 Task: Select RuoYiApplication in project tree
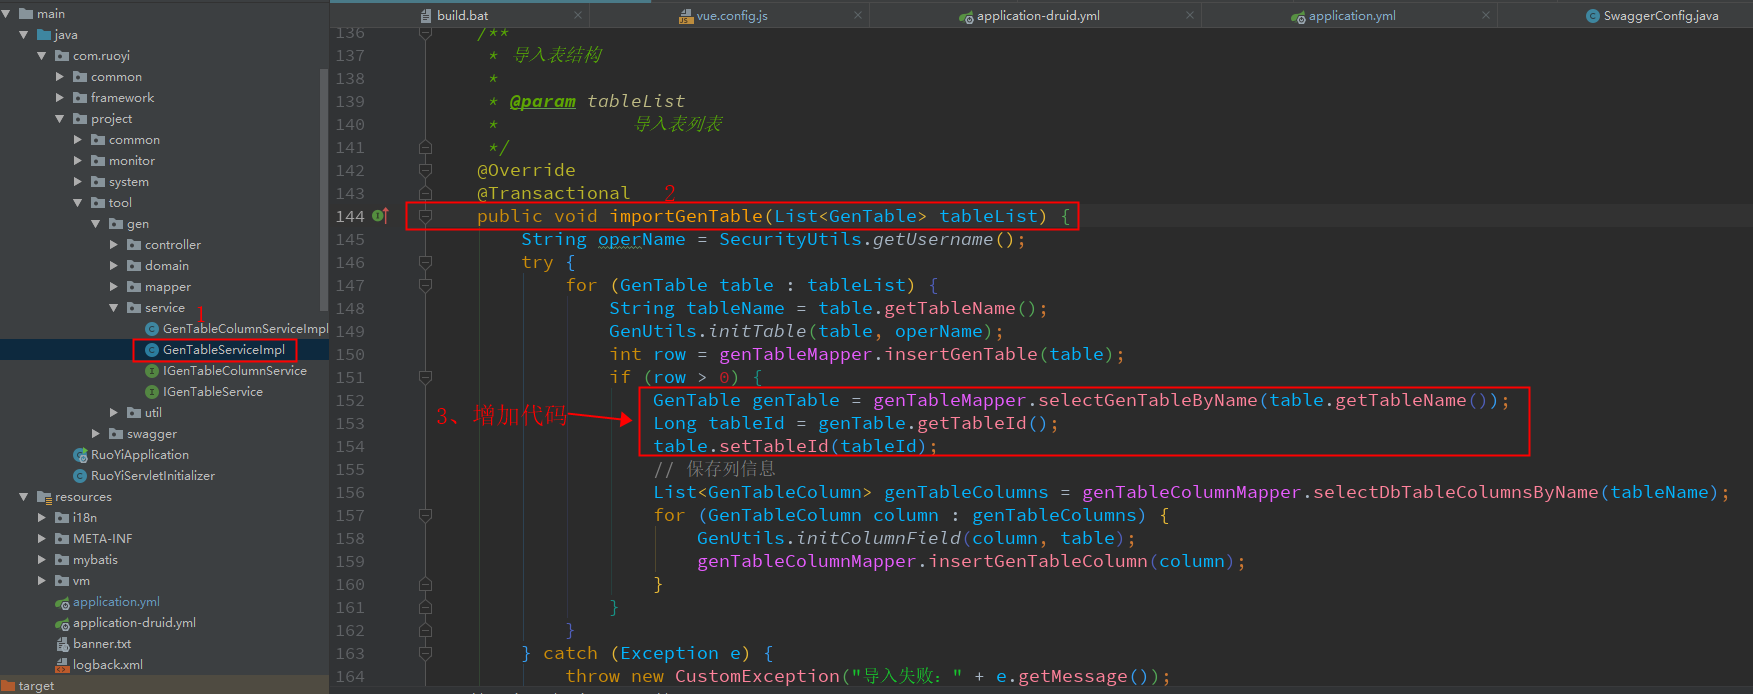(x=140, y=455)
